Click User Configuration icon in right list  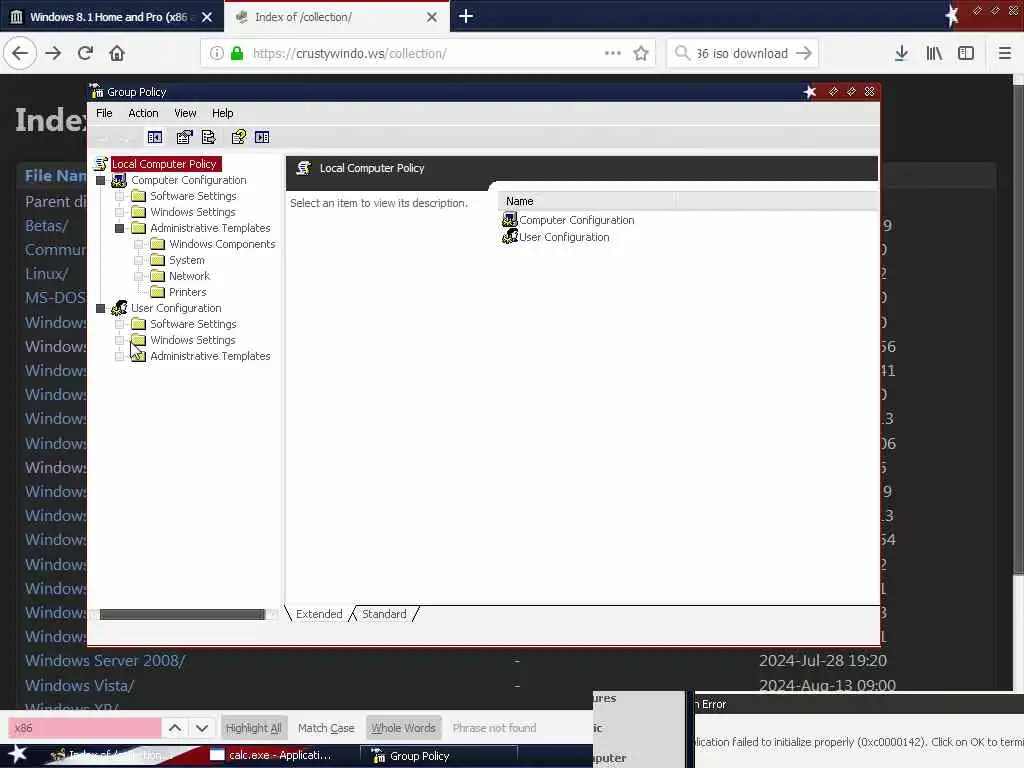click(x=509, y=236)
